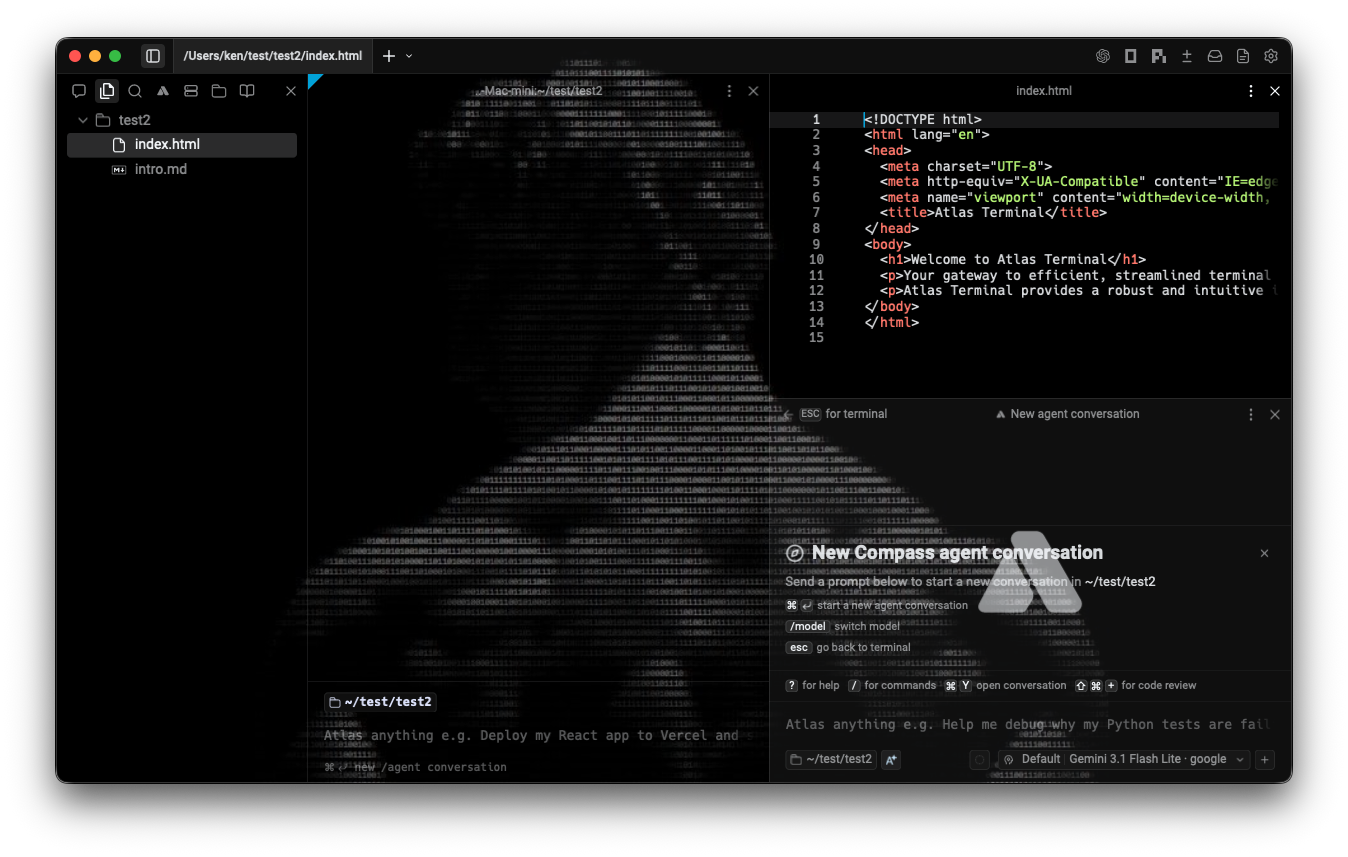Open the index.html editor pane three-dot menu
The height and width of the screenshot is (857, 1348).
point(1251,91)
